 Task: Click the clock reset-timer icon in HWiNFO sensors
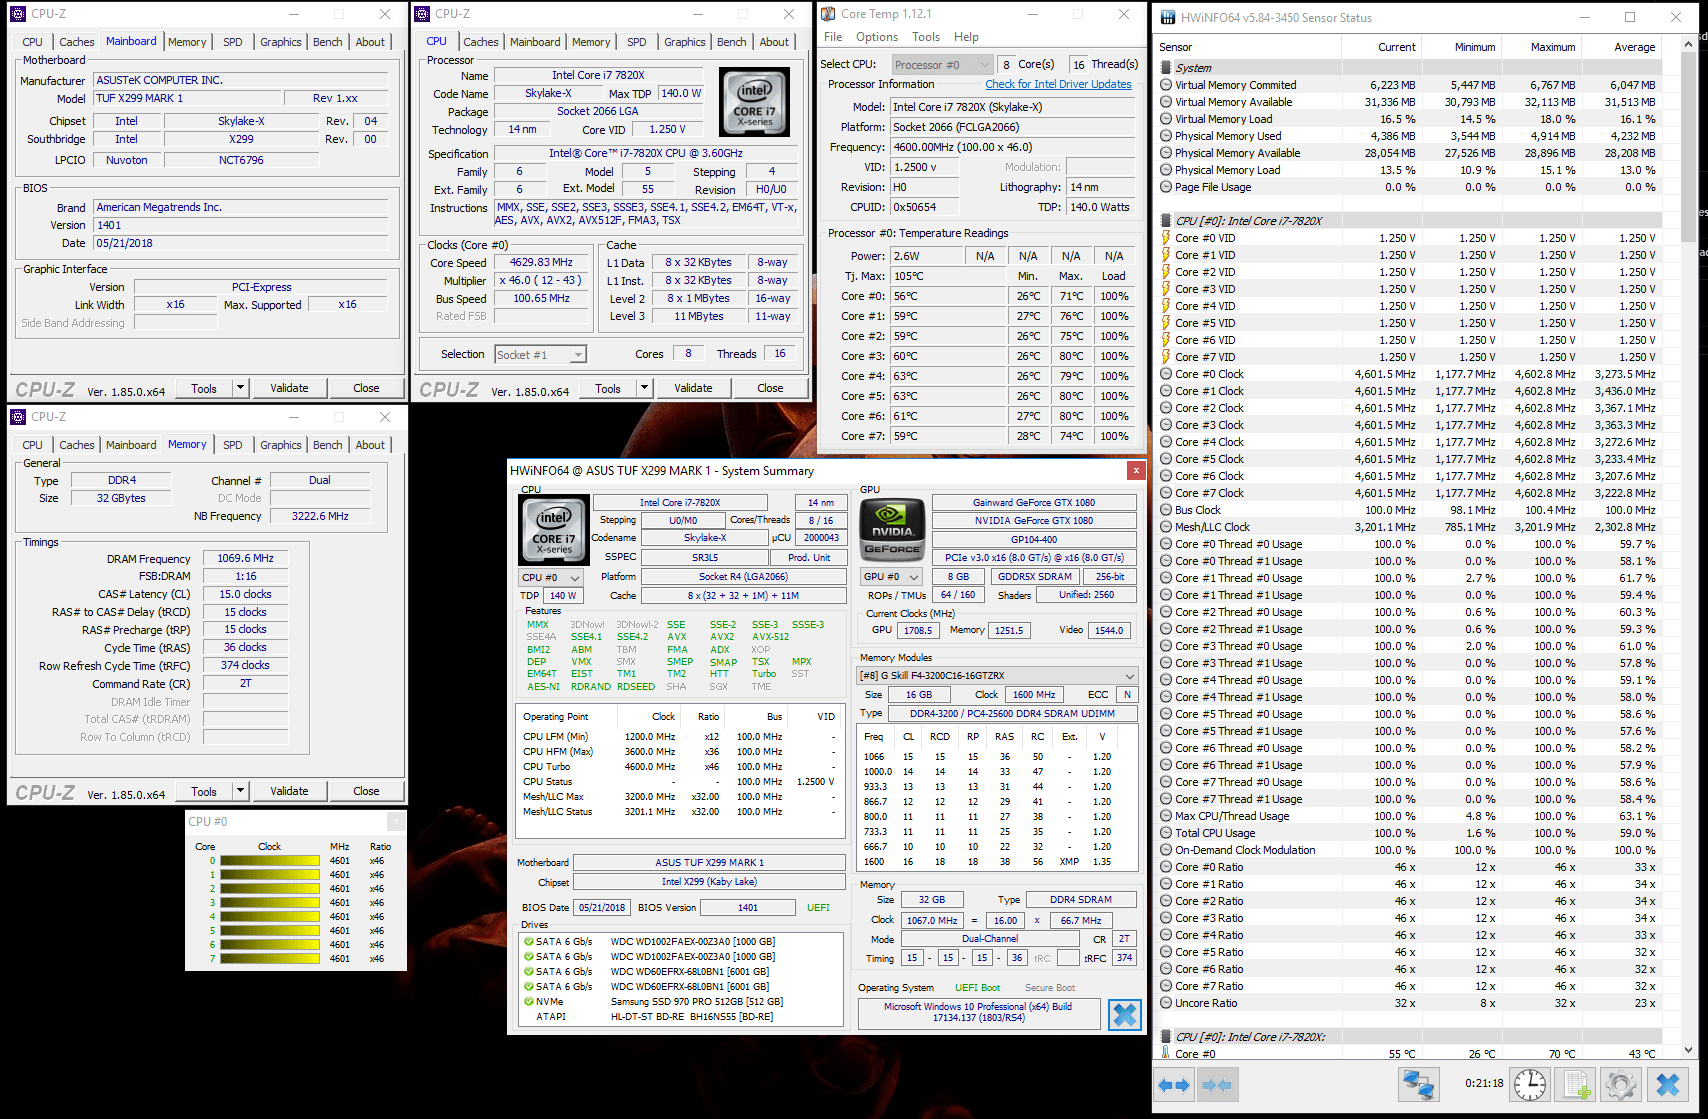(1530, 1085)
